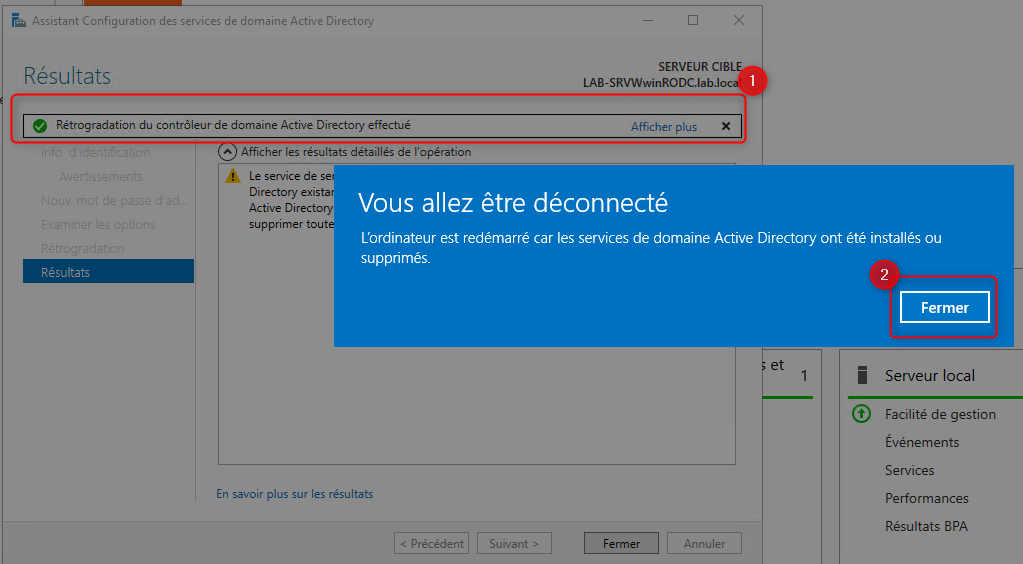This screenshot has height=564, width=1023.
Task: Click the Fermer button at wizard bottom
Action: [x=621, y=543]
